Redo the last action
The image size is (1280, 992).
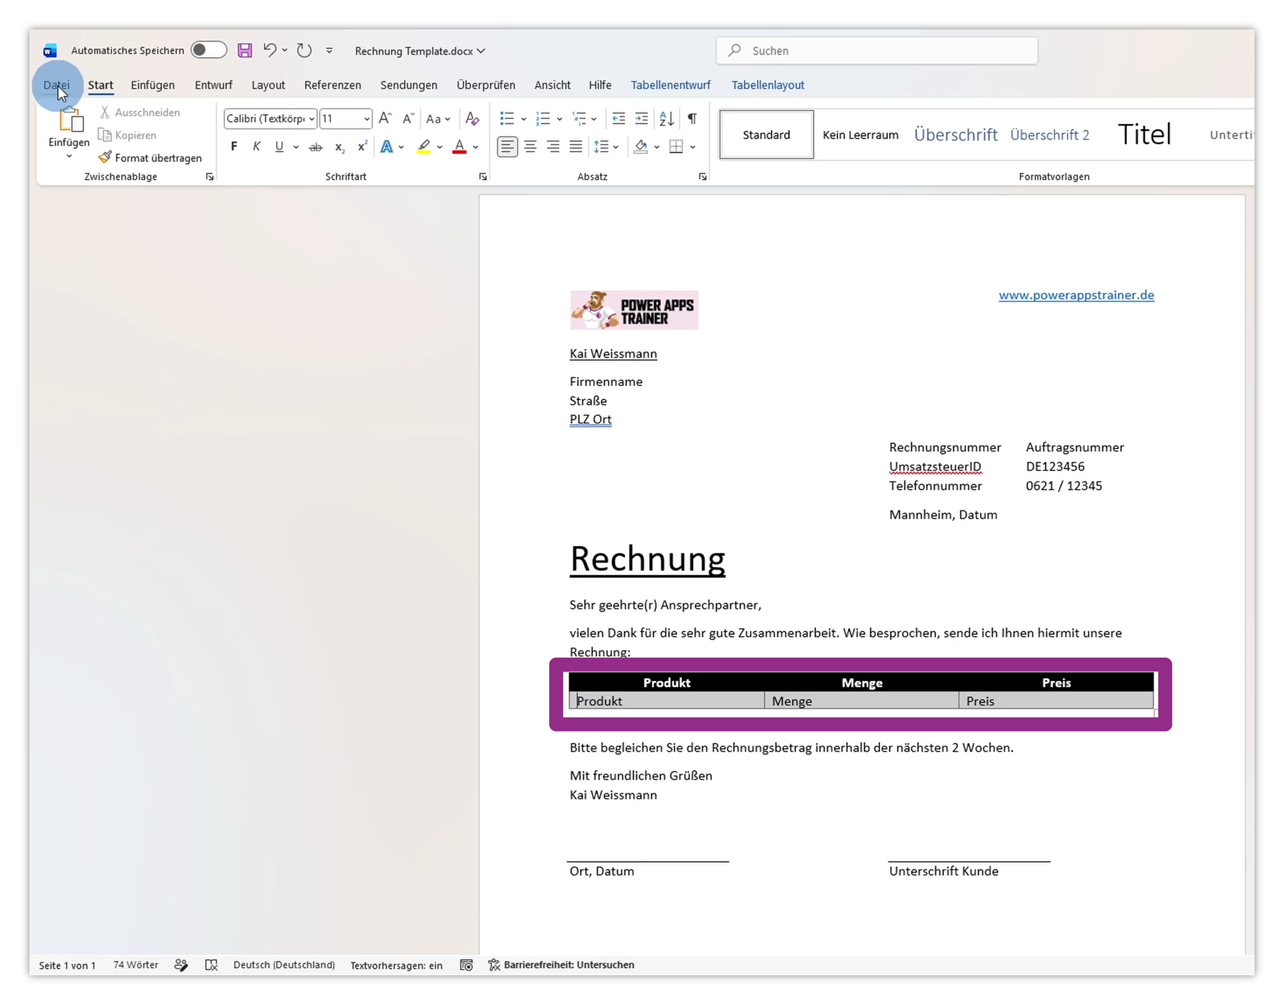(x=304, y=50)
